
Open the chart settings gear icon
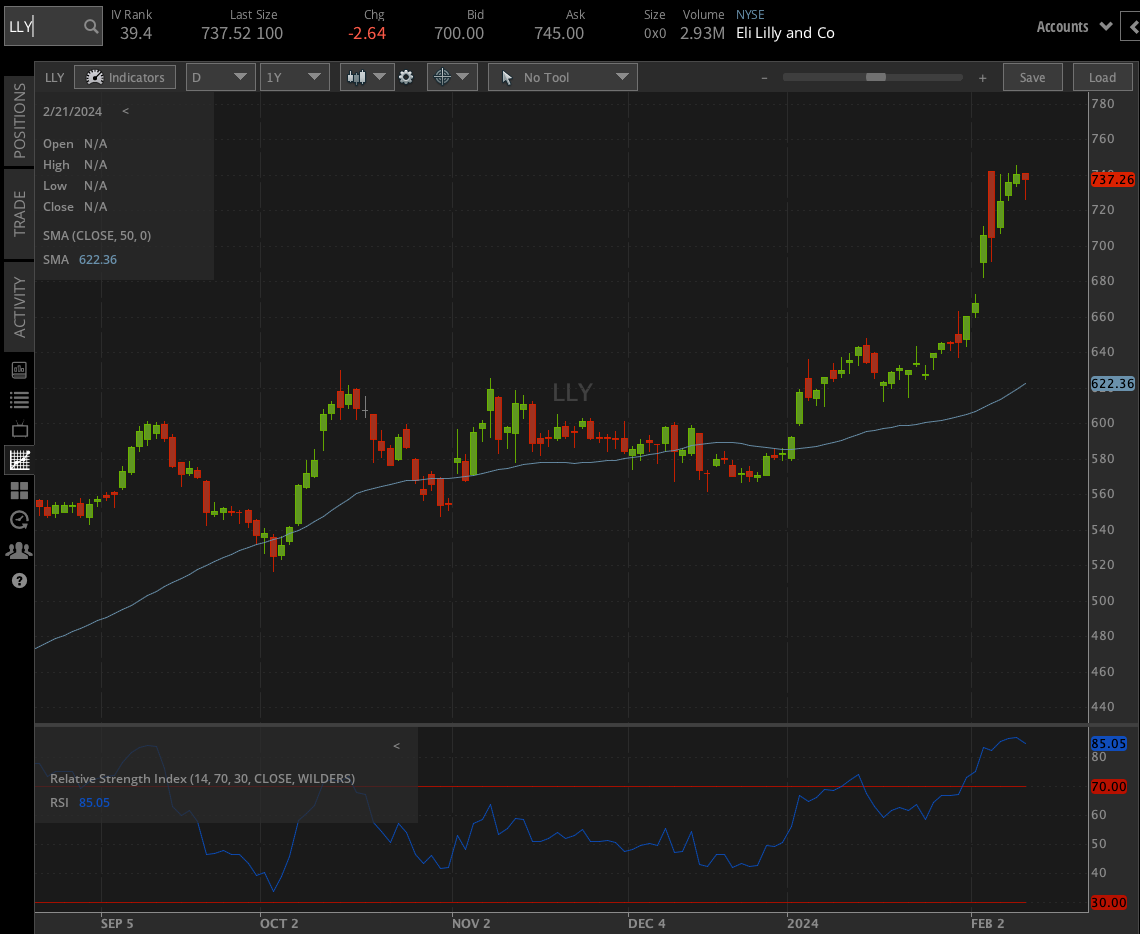[408, 77]
